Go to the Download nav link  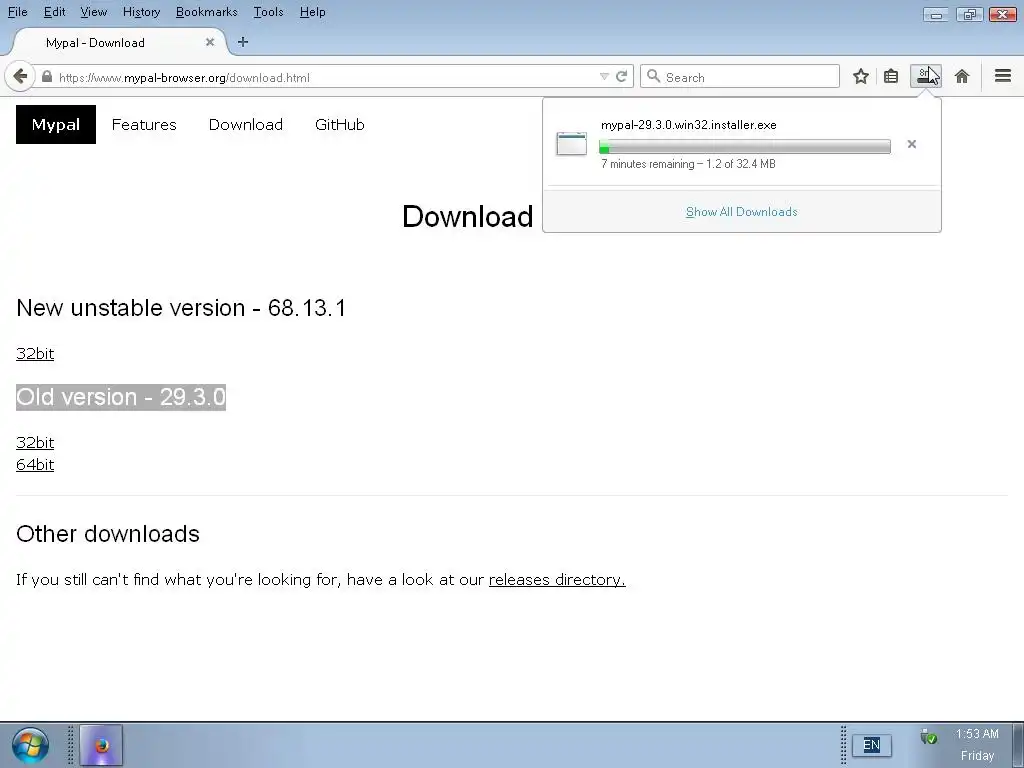(x=246, y=124)
